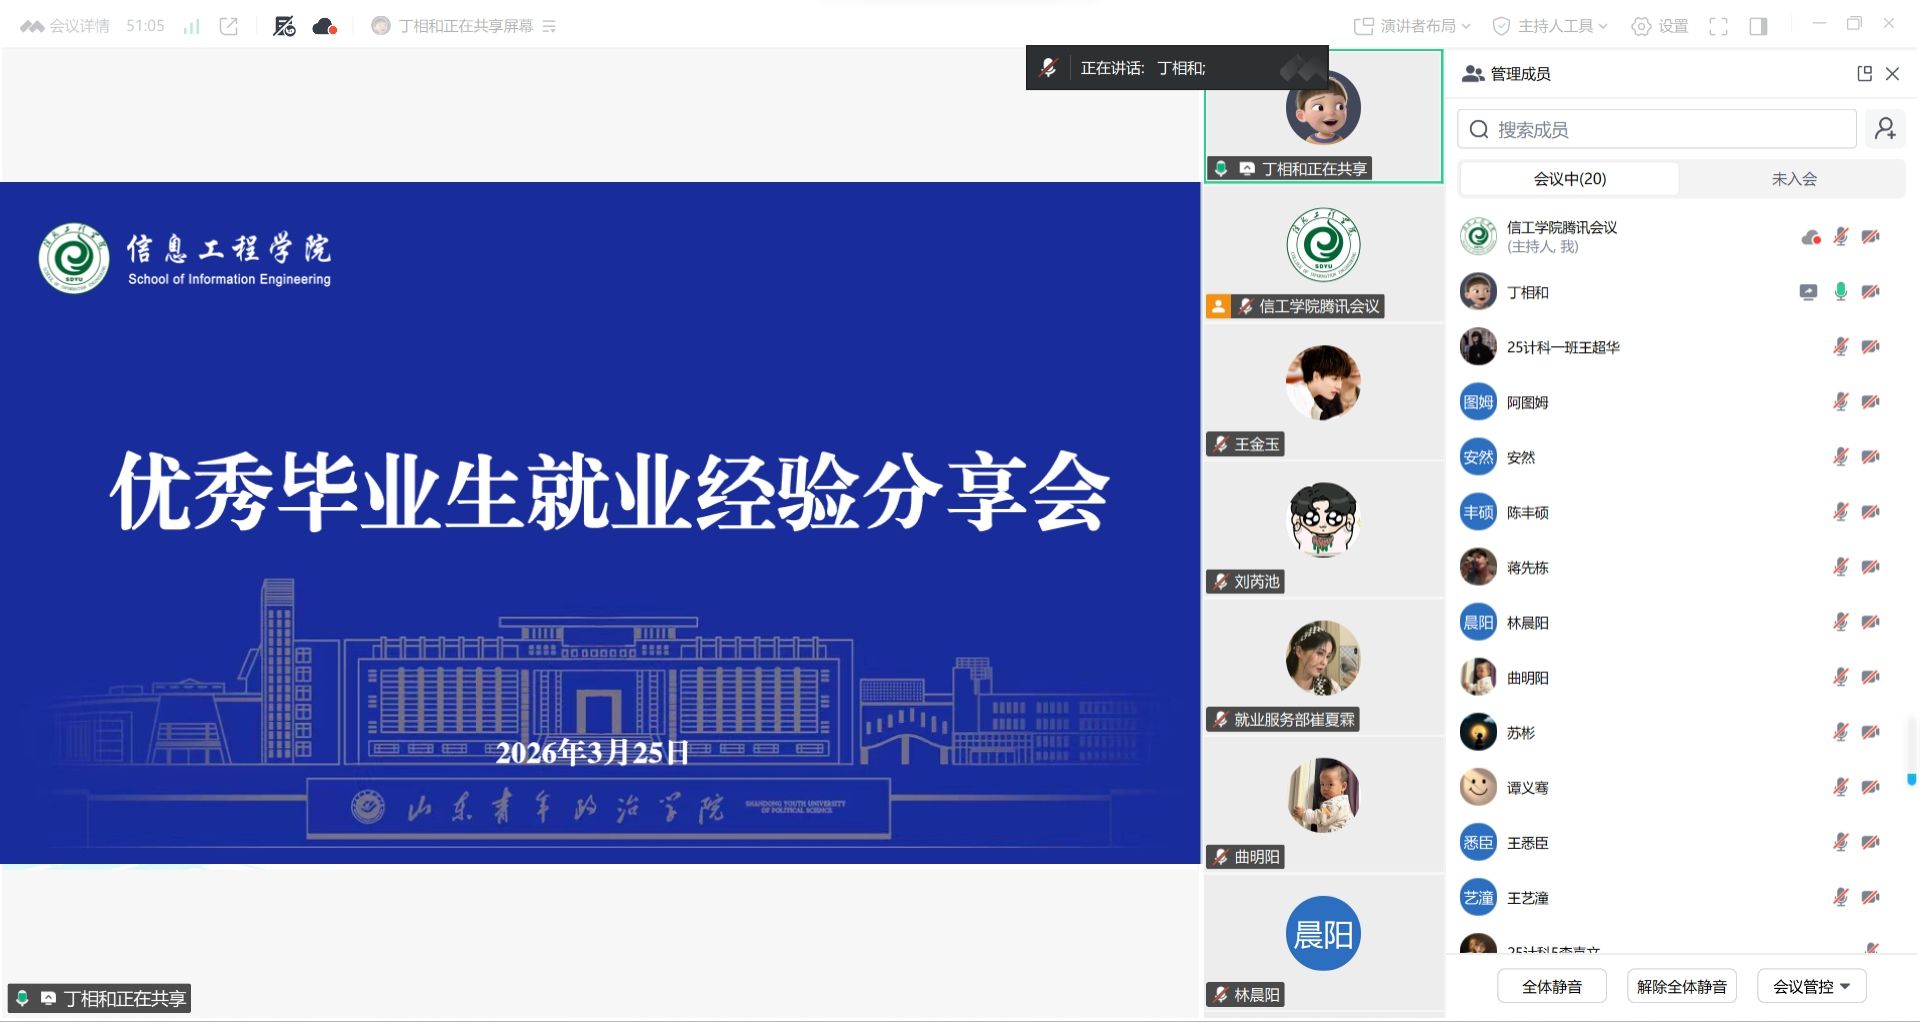The image size is (1920, 1022).
Task: Toggle camera for 陈丰硕
Action: click(x=1870, y=512)
